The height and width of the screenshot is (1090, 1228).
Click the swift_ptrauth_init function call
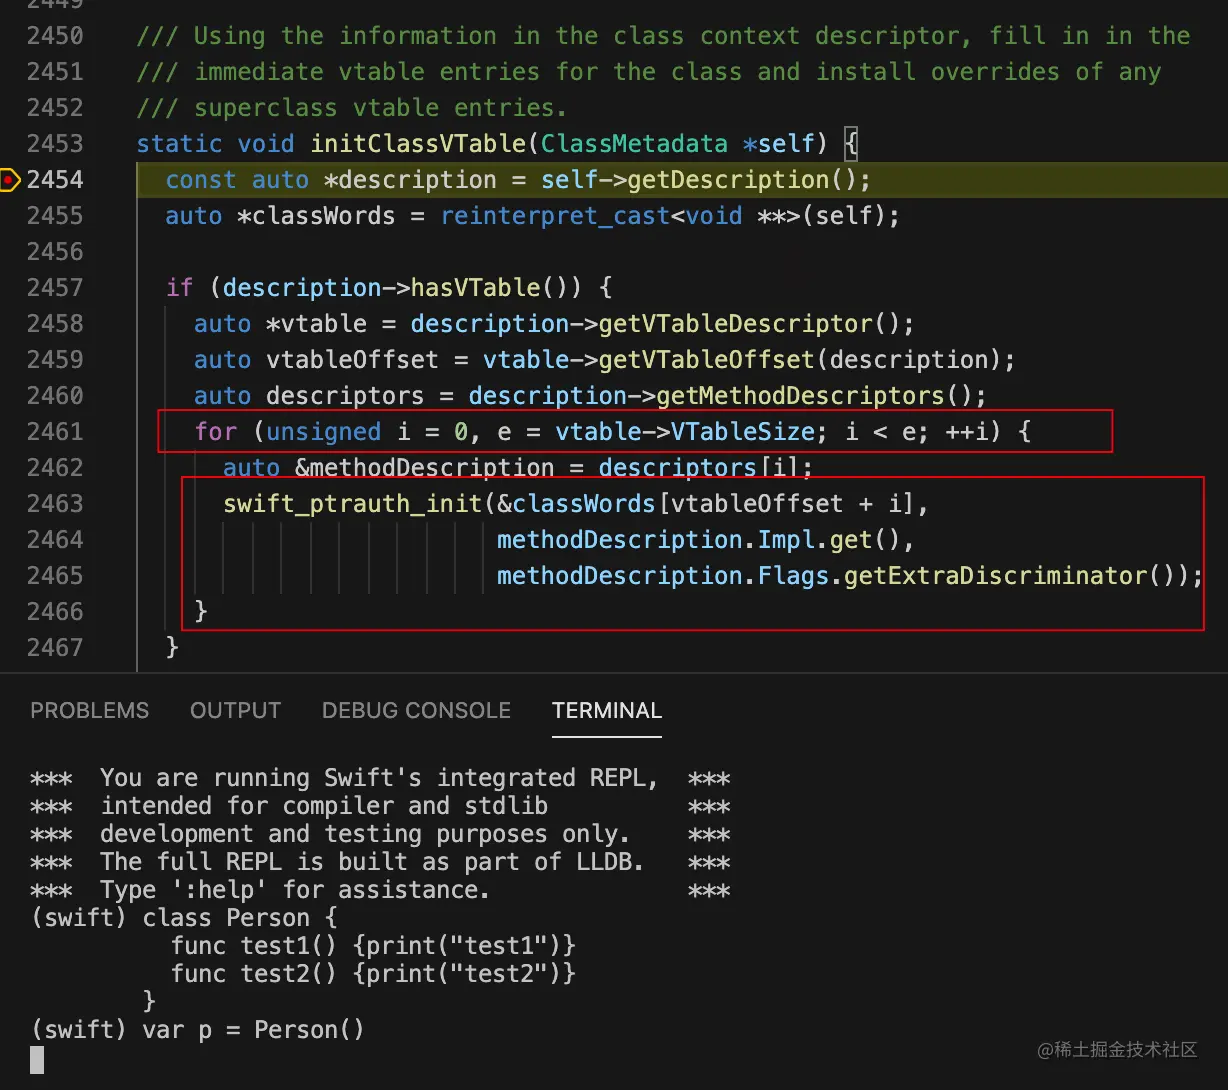(x=352, y=504)
